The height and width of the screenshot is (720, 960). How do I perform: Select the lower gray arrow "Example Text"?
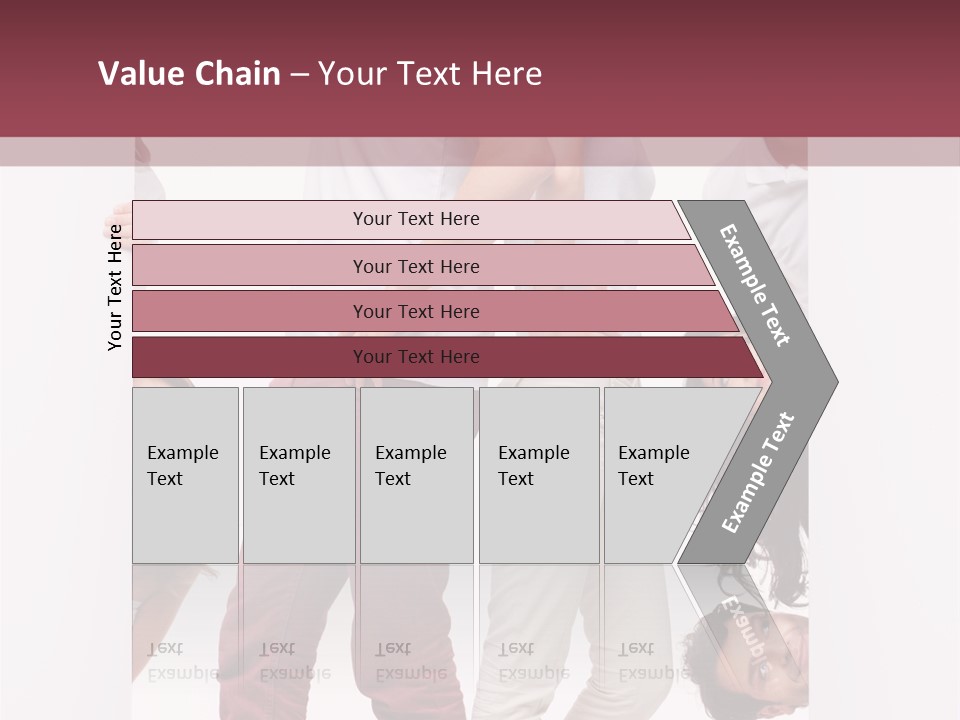coord(758,473)
